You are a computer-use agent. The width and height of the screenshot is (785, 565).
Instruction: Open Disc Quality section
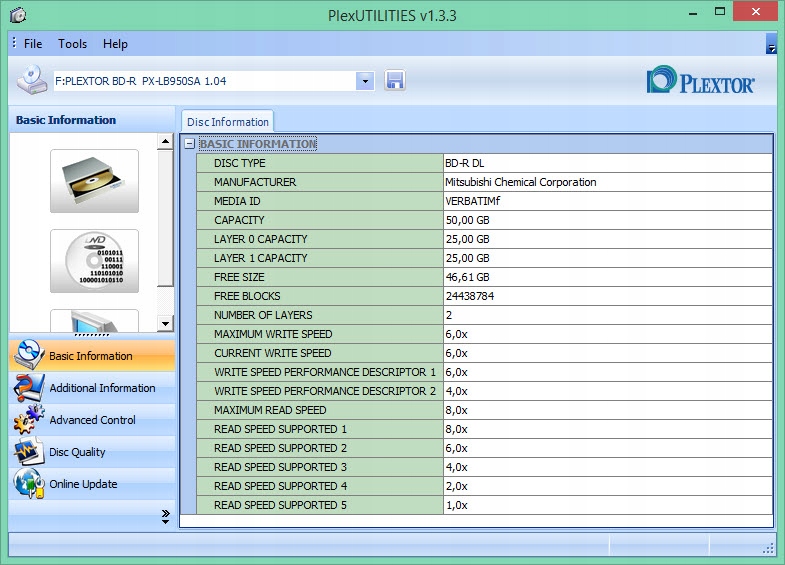(x=77, y=452)
